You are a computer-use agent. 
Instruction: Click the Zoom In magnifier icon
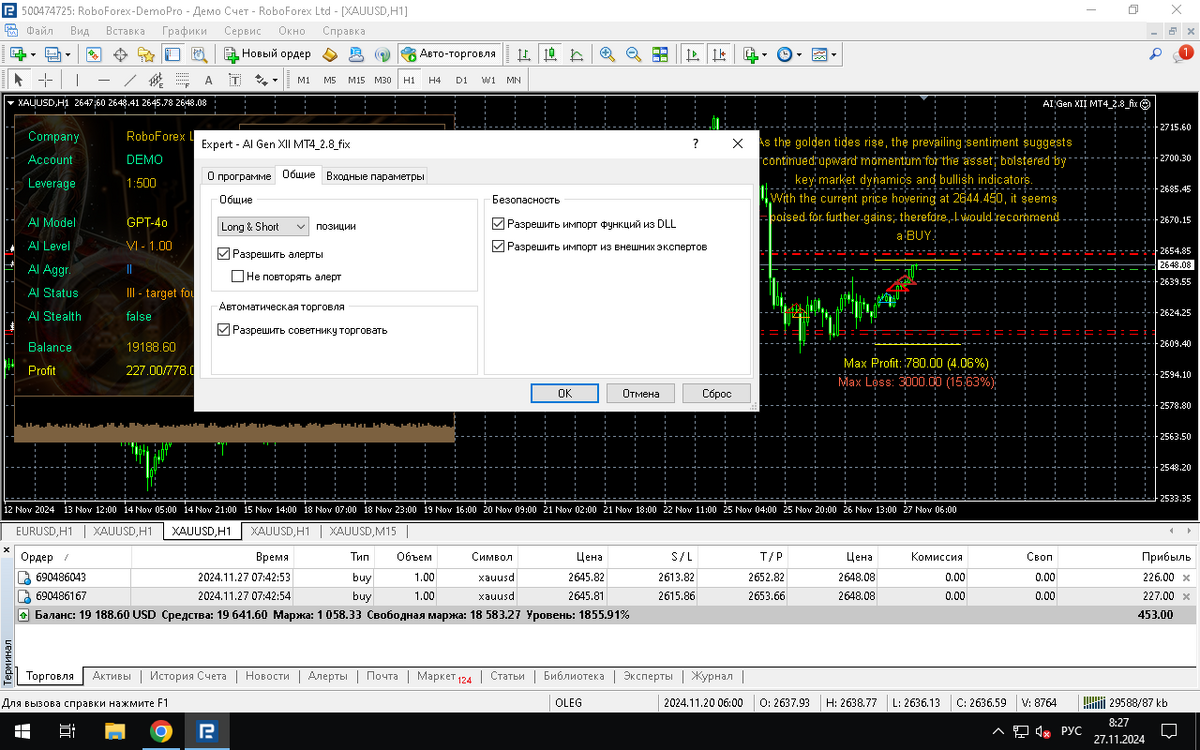tap(608, 54)
